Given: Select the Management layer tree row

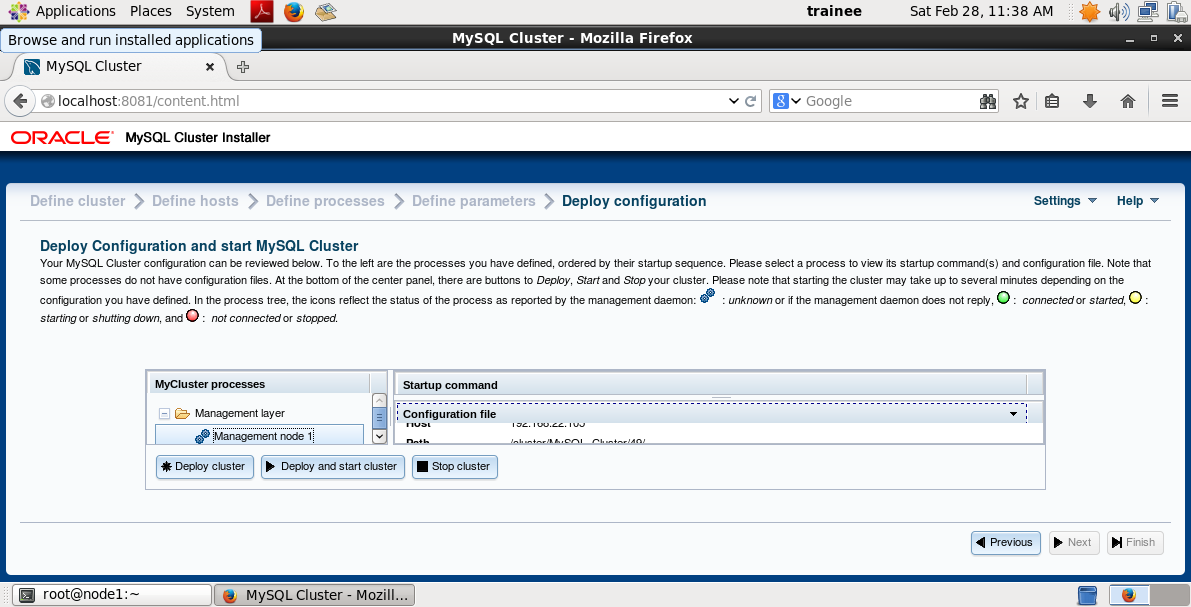Looking at the screenshot, I should [x=239, y=413].
